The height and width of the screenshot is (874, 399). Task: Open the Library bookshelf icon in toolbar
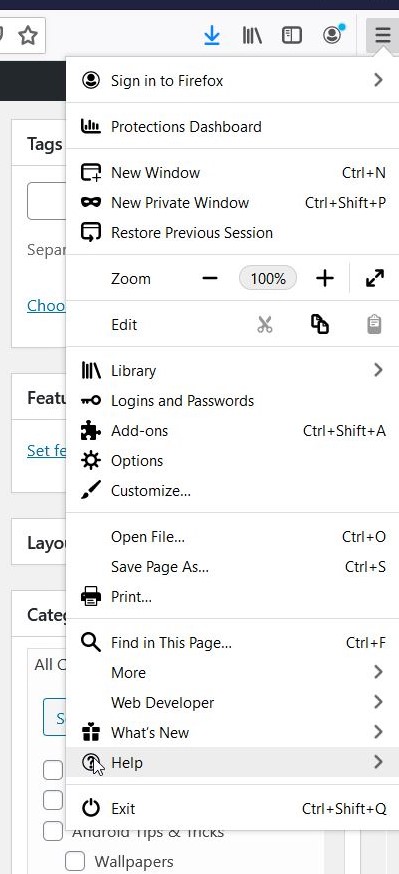pos(252,36)
